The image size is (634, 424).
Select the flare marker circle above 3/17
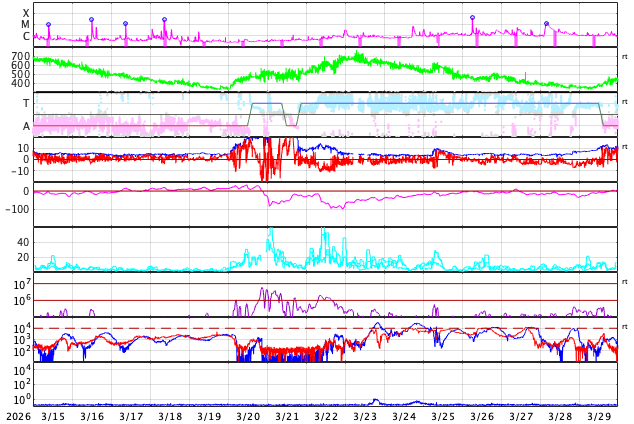click(125, 23)
